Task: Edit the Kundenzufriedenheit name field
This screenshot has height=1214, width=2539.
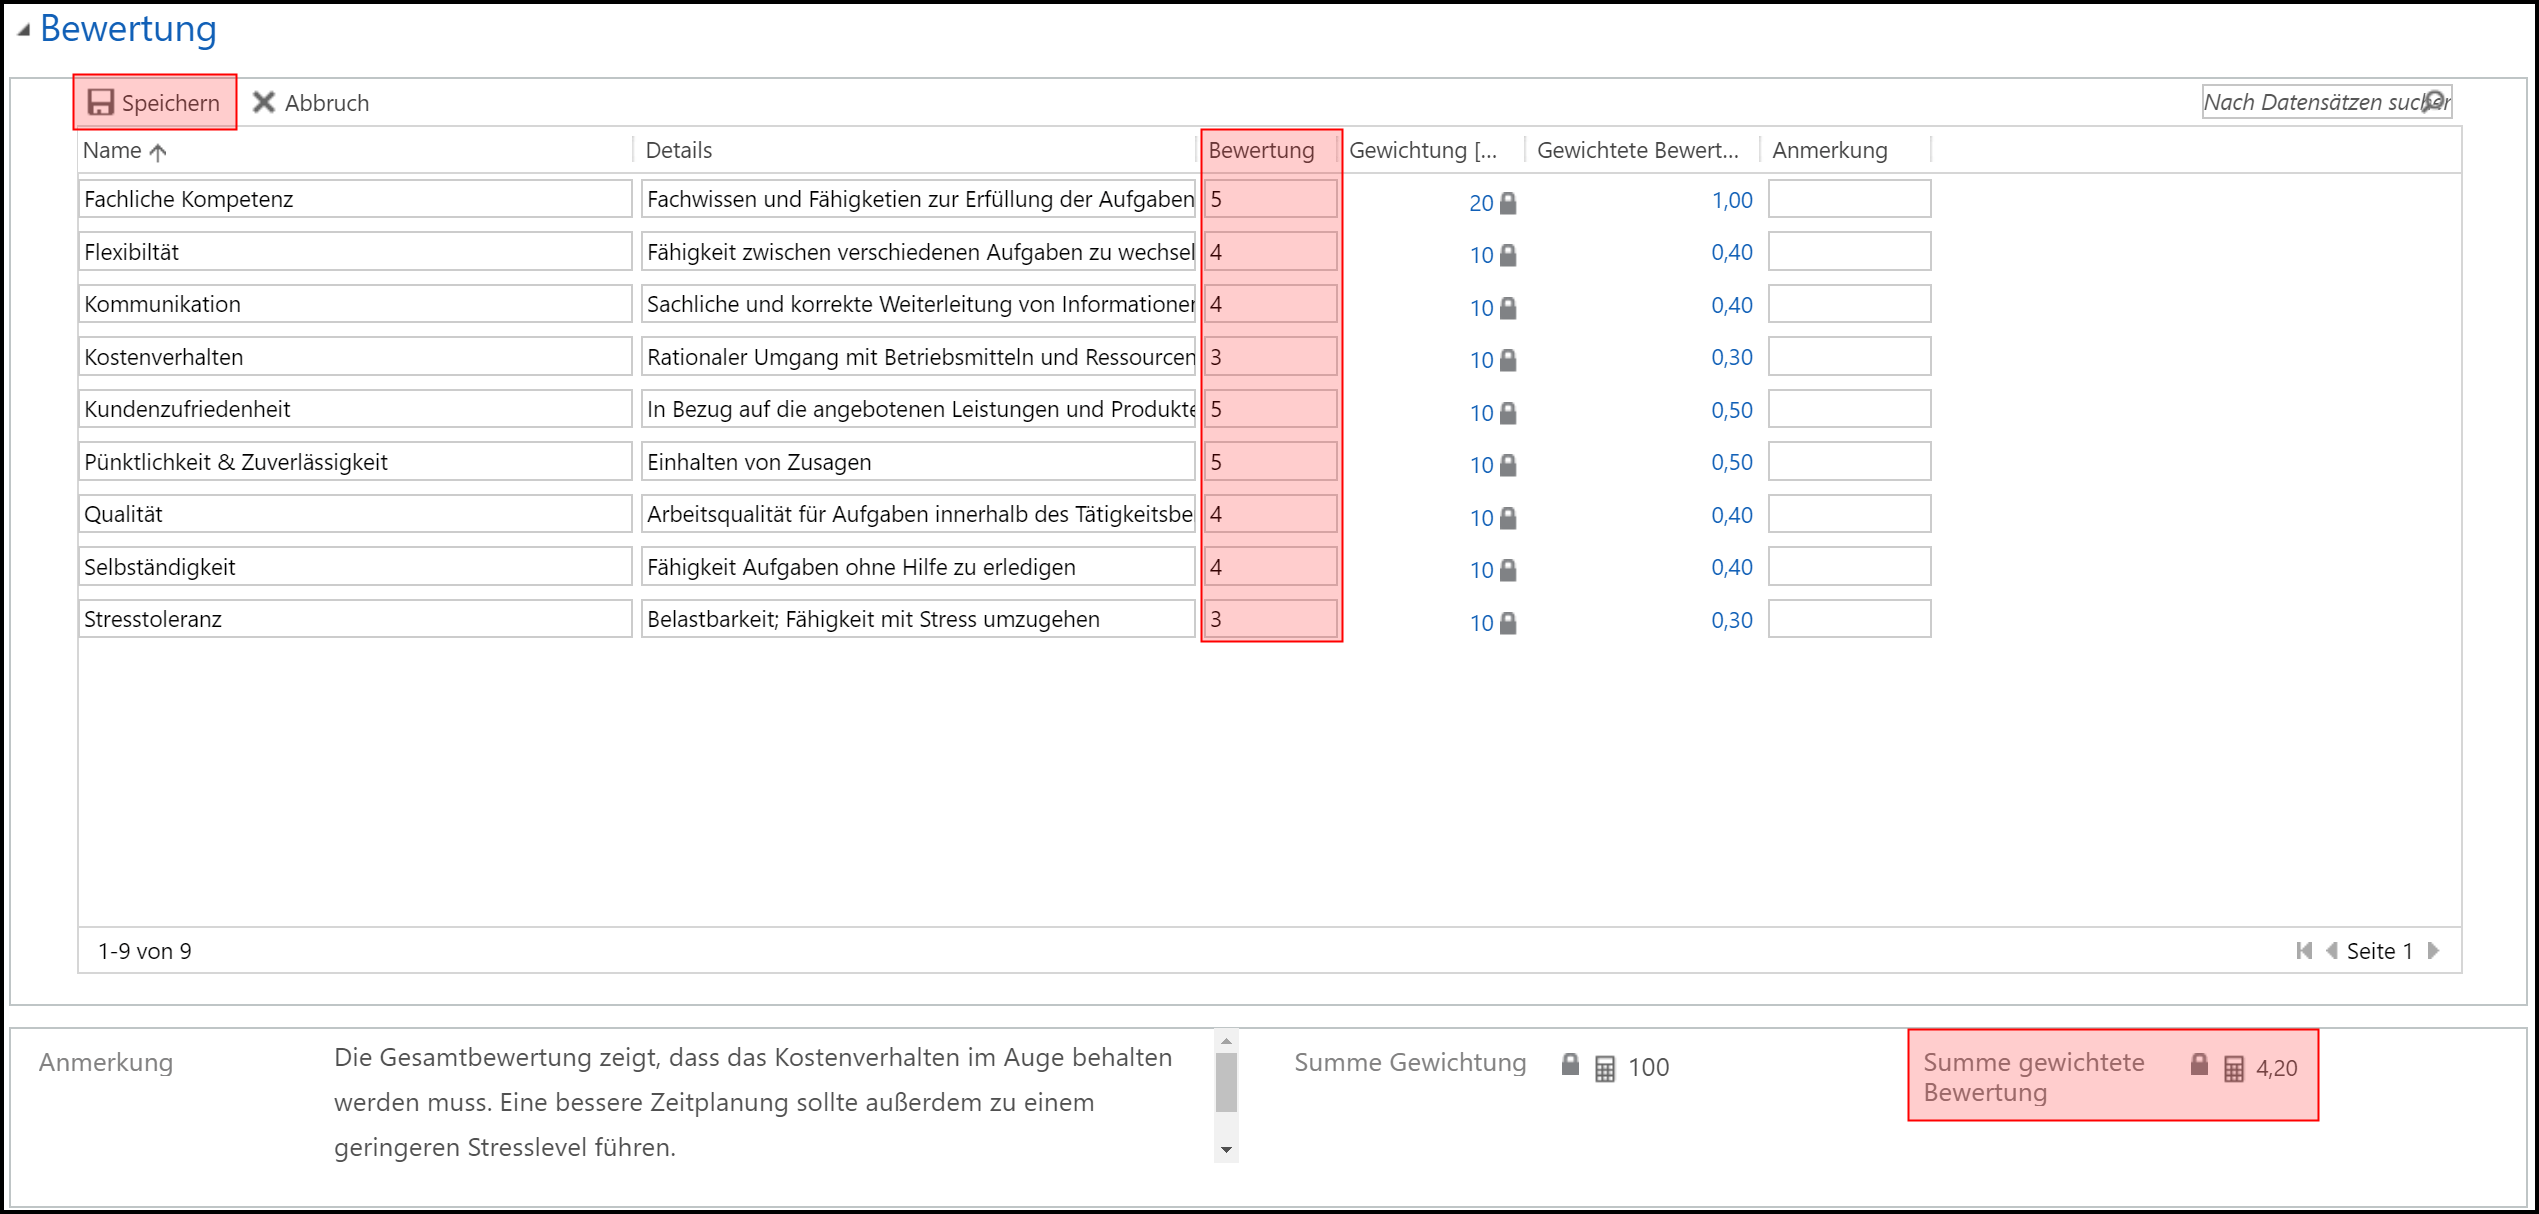Action: click(x=355, y=409)
